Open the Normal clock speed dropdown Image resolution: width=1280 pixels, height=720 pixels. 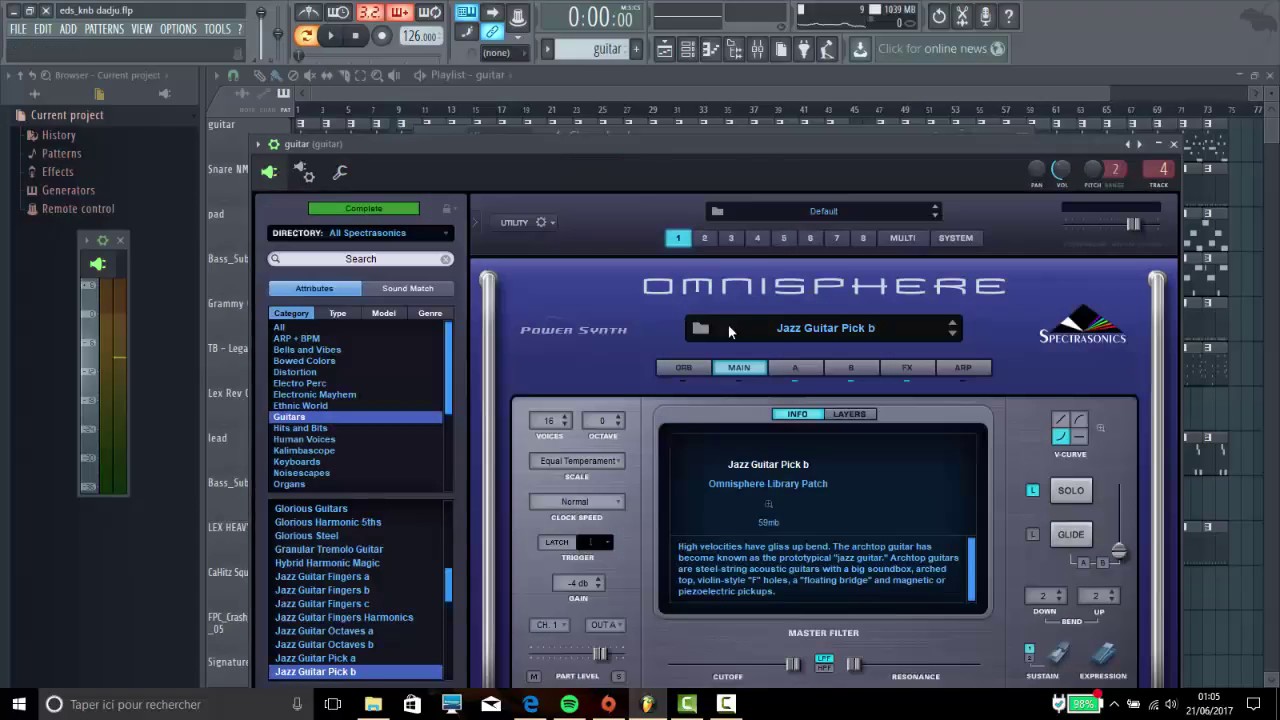(x=577, y=502)
